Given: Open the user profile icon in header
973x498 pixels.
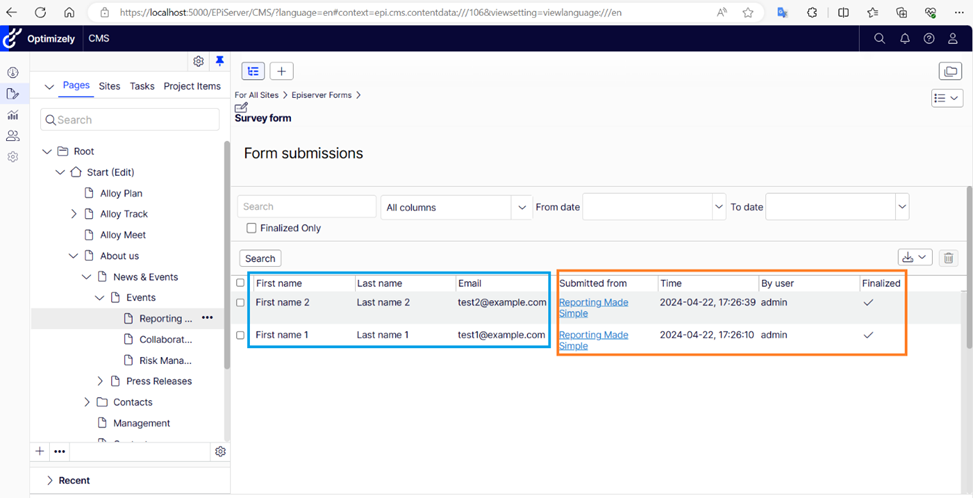Looking at the screenshot, I should (x=954, y=39).
